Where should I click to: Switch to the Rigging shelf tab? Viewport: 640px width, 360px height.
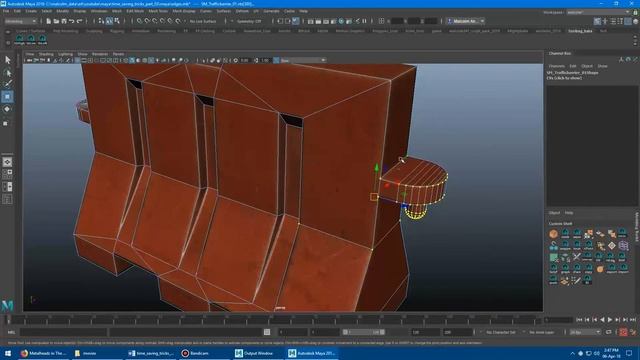tap(117, 31)
